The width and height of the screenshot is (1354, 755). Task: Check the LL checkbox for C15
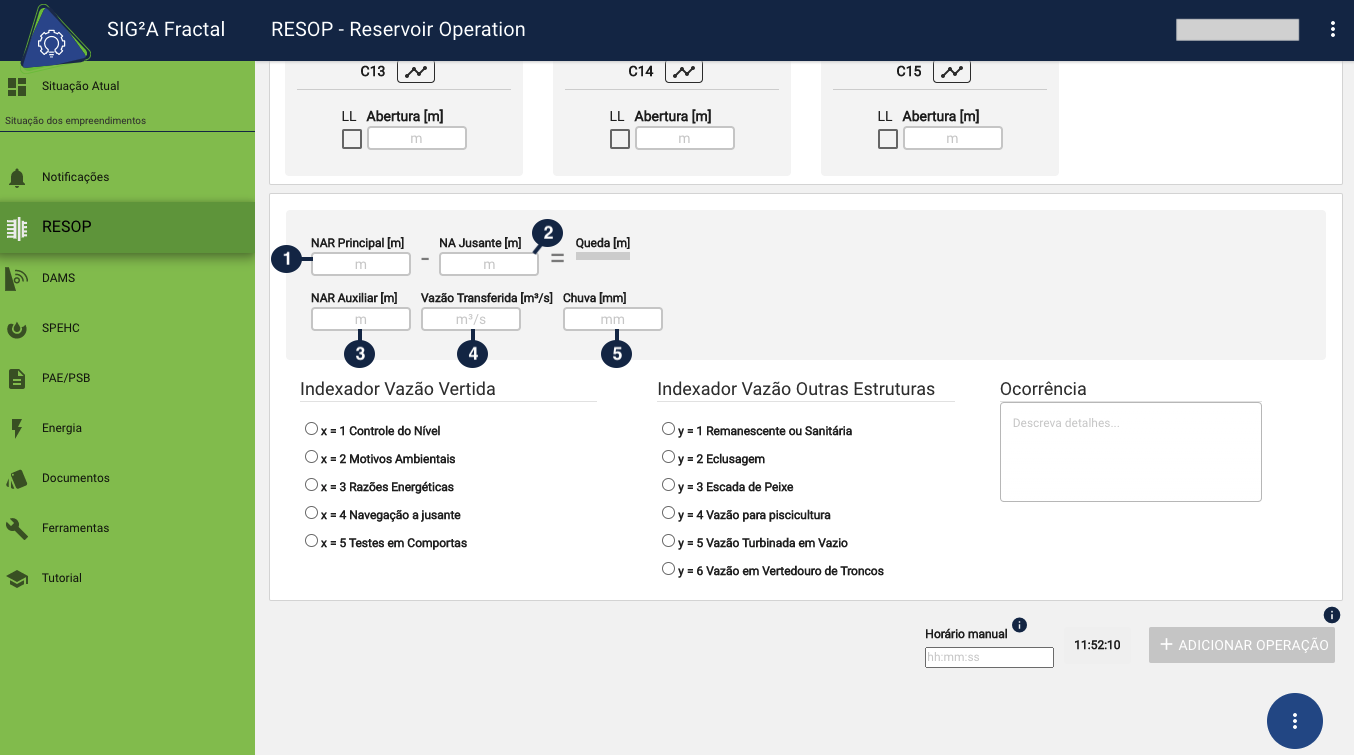click(888, 139)
